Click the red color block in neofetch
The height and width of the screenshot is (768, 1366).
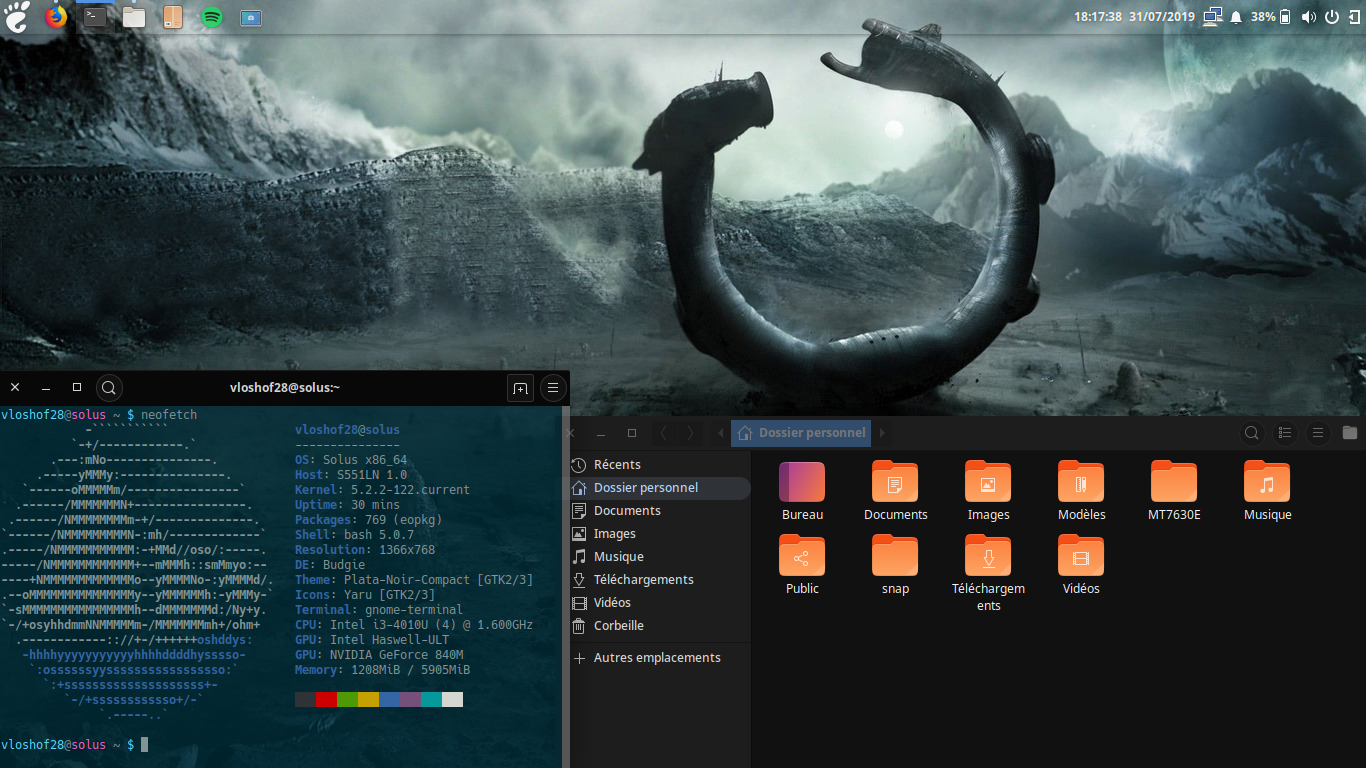click(x=326, y=700)
